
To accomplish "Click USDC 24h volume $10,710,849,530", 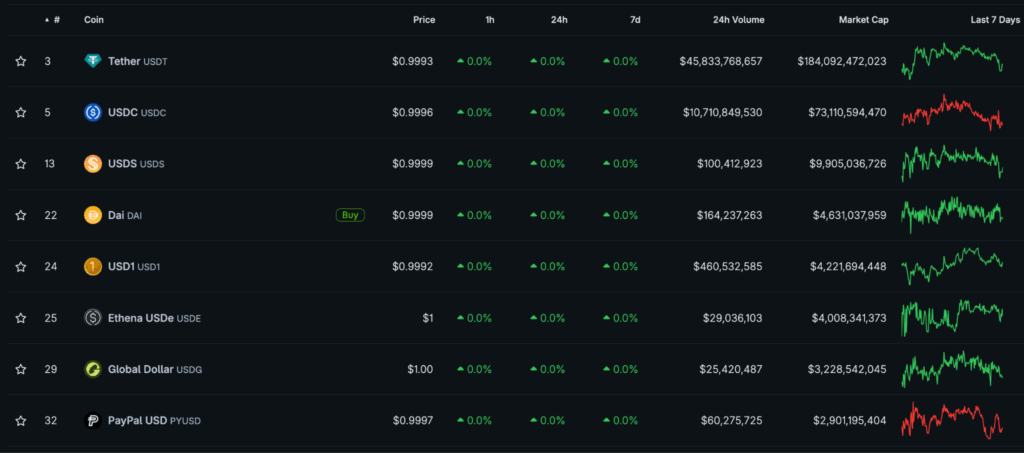I will [x=722, y=112].
